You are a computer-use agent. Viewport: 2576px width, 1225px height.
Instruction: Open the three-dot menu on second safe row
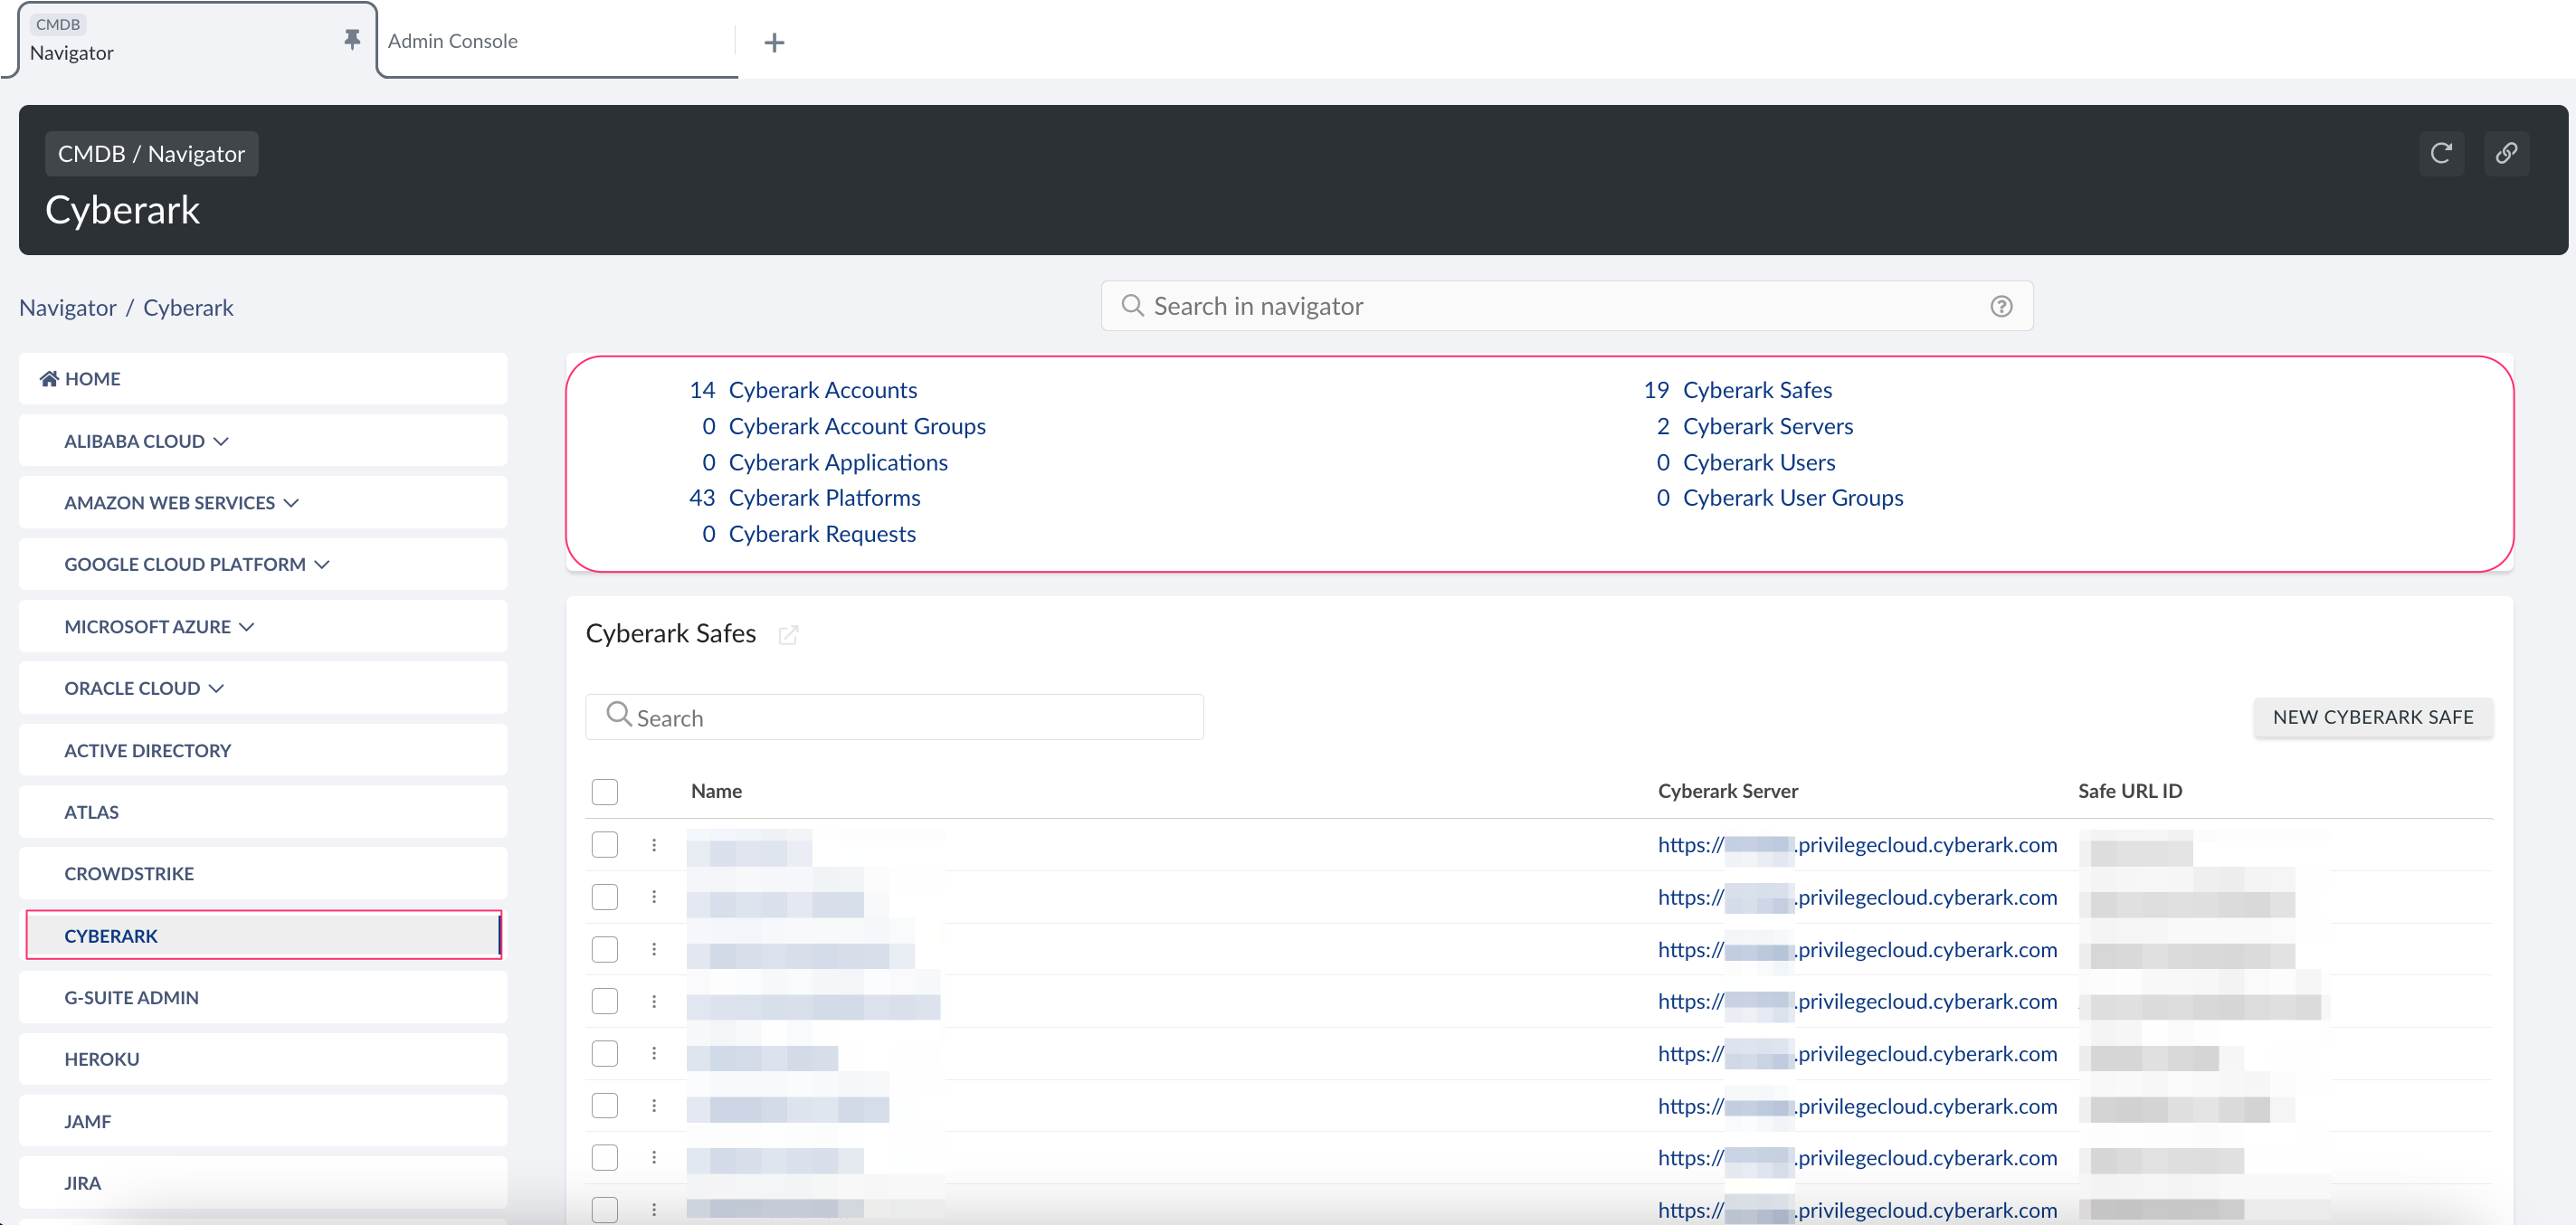(x=652, y=897)
